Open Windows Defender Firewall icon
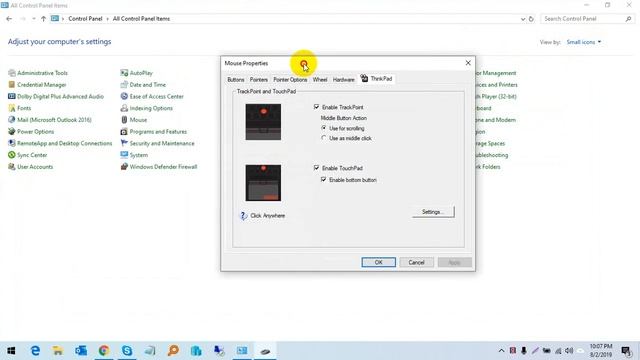Viewport: 640px width, 360px height. pyautogui.click(x=124, y=167)
